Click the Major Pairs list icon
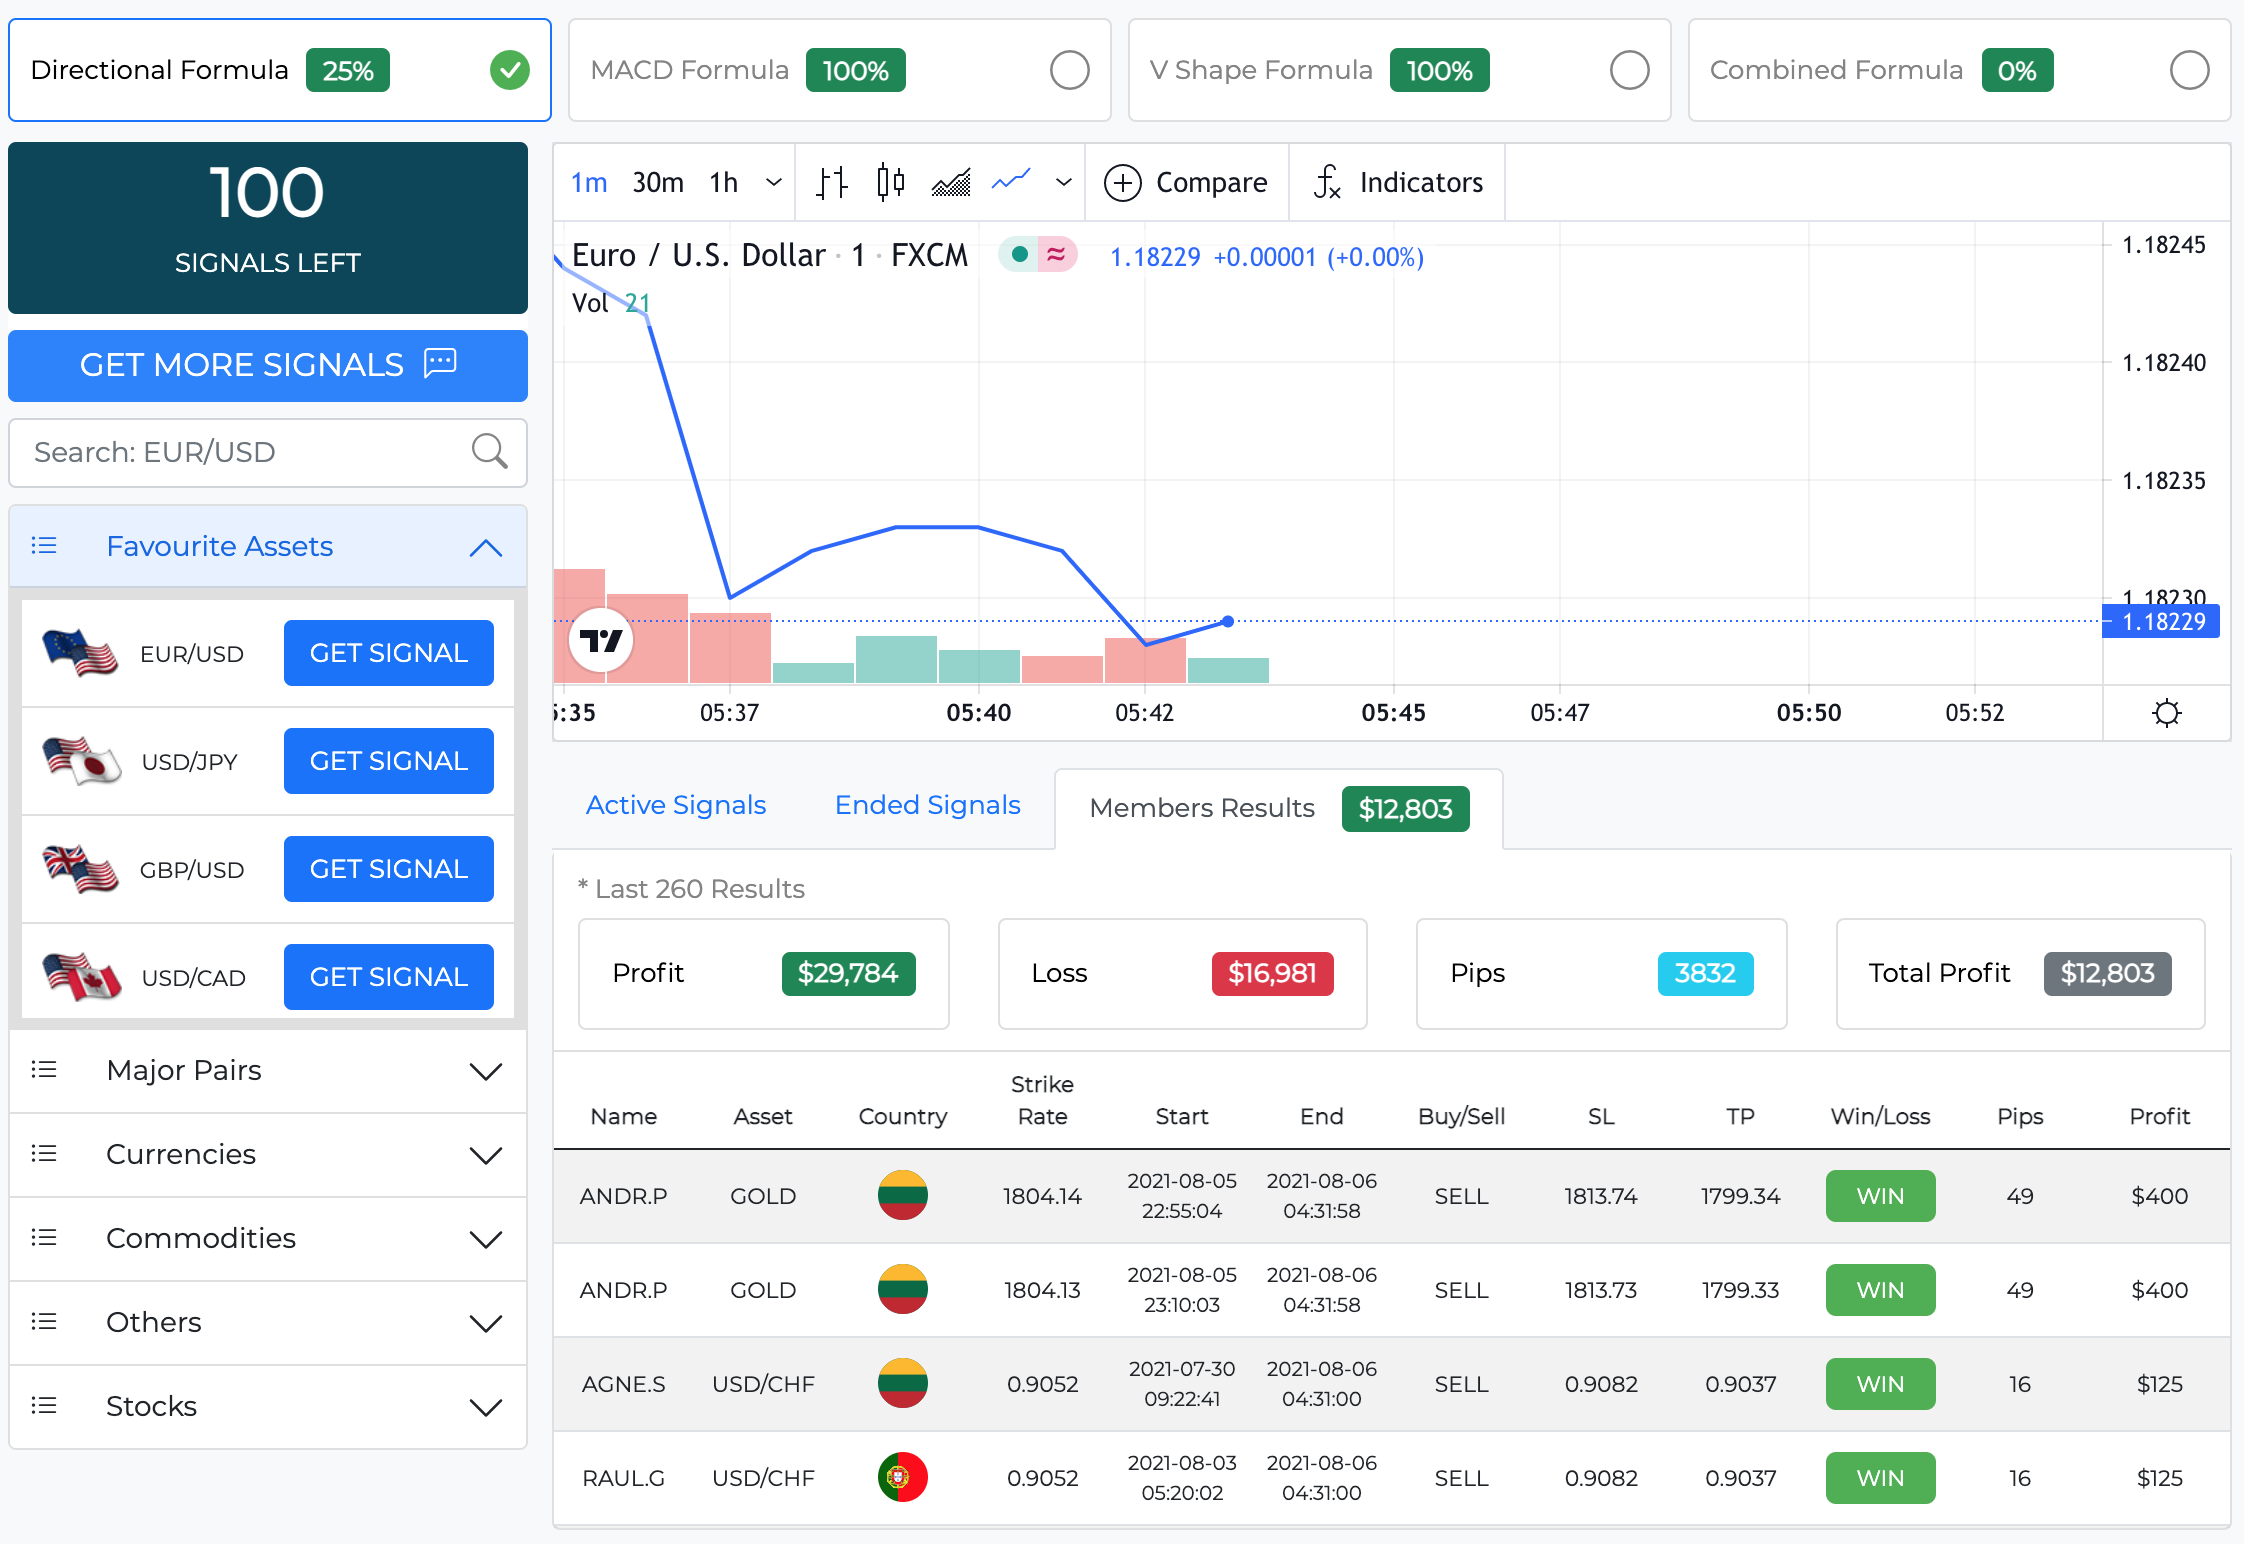This screenshot has width=2244, height=1544. [44, 1070]
